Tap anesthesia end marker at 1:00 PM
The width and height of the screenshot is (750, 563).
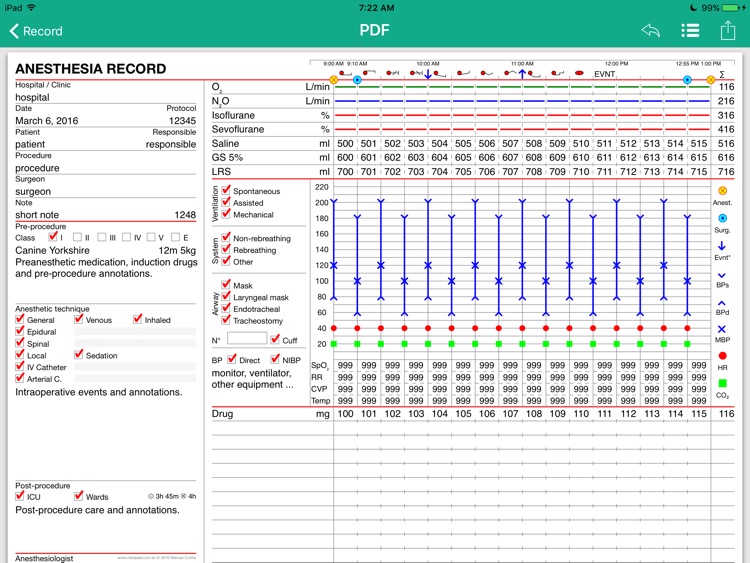pos(711,79)
